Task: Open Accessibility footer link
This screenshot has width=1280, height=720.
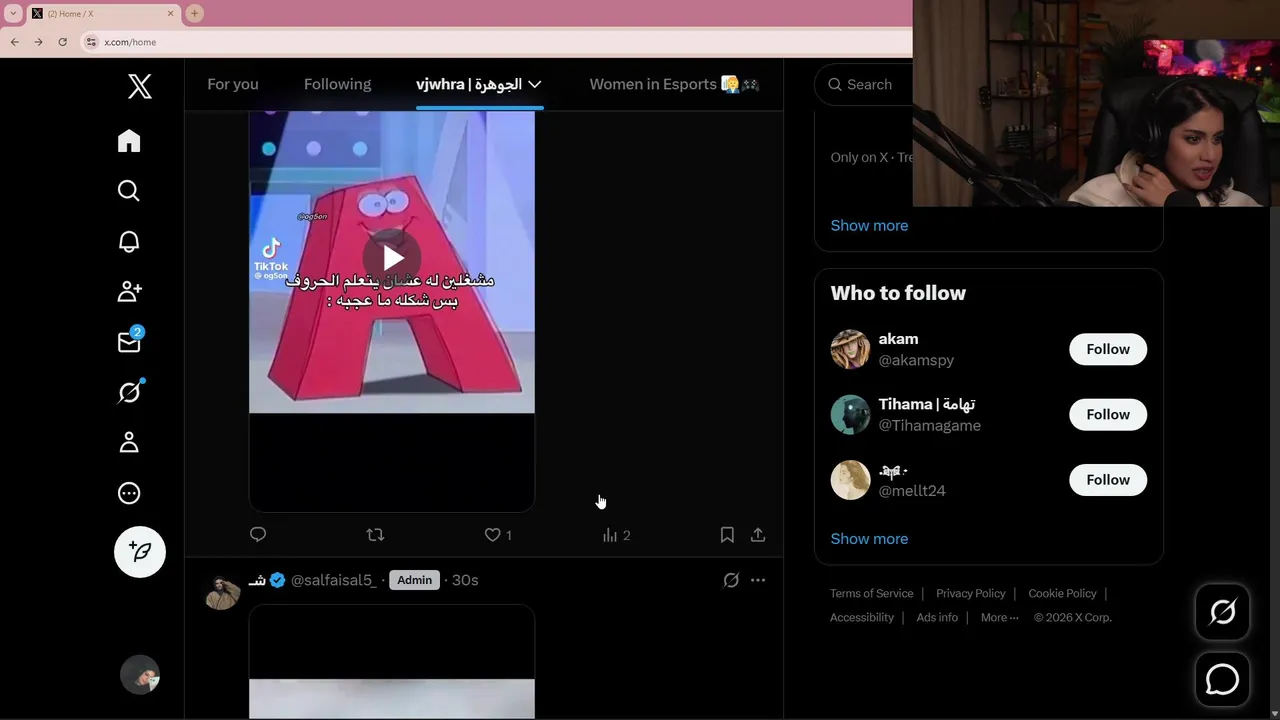Action: (862, 617)
